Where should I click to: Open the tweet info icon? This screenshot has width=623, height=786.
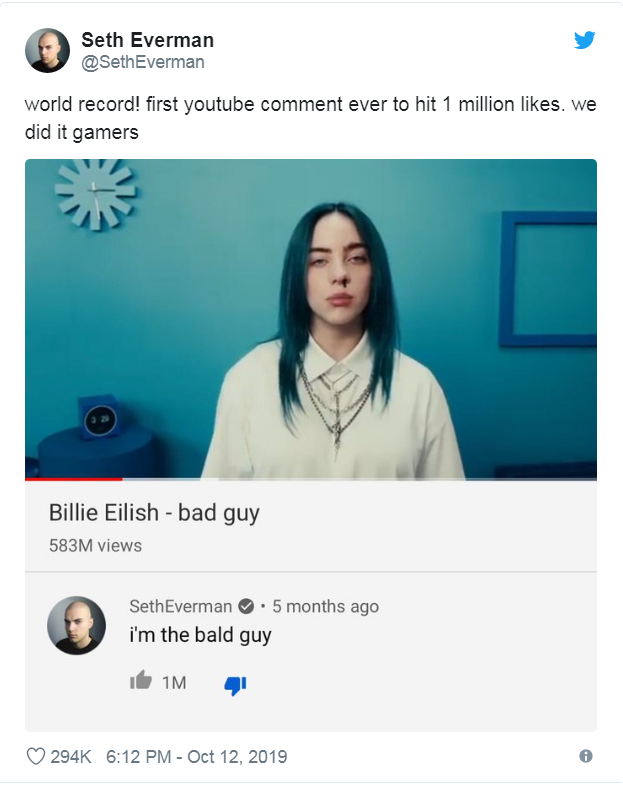click(585, 756)
